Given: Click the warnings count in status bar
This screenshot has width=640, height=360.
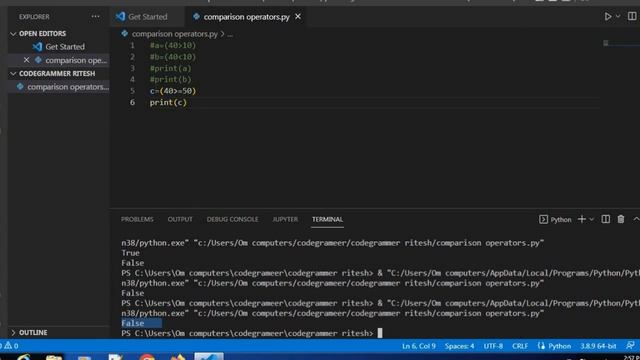Looking at the screenshot, I should 11,346.
